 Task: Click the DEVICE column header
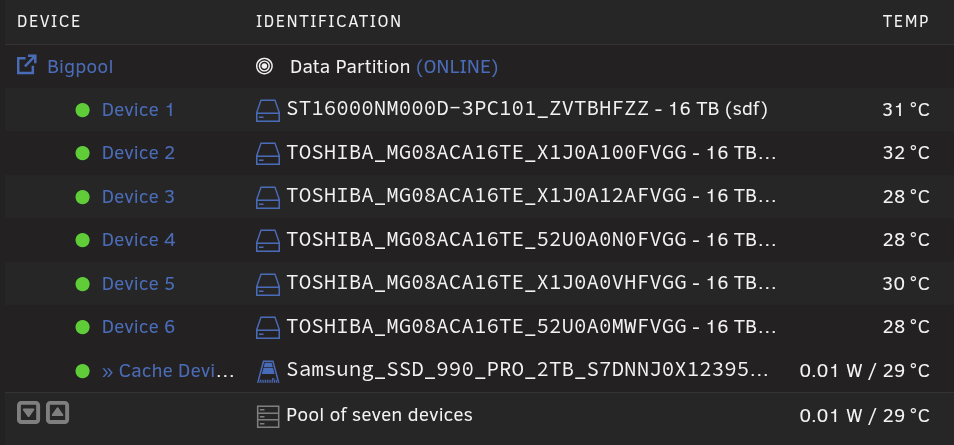[49, 22]
